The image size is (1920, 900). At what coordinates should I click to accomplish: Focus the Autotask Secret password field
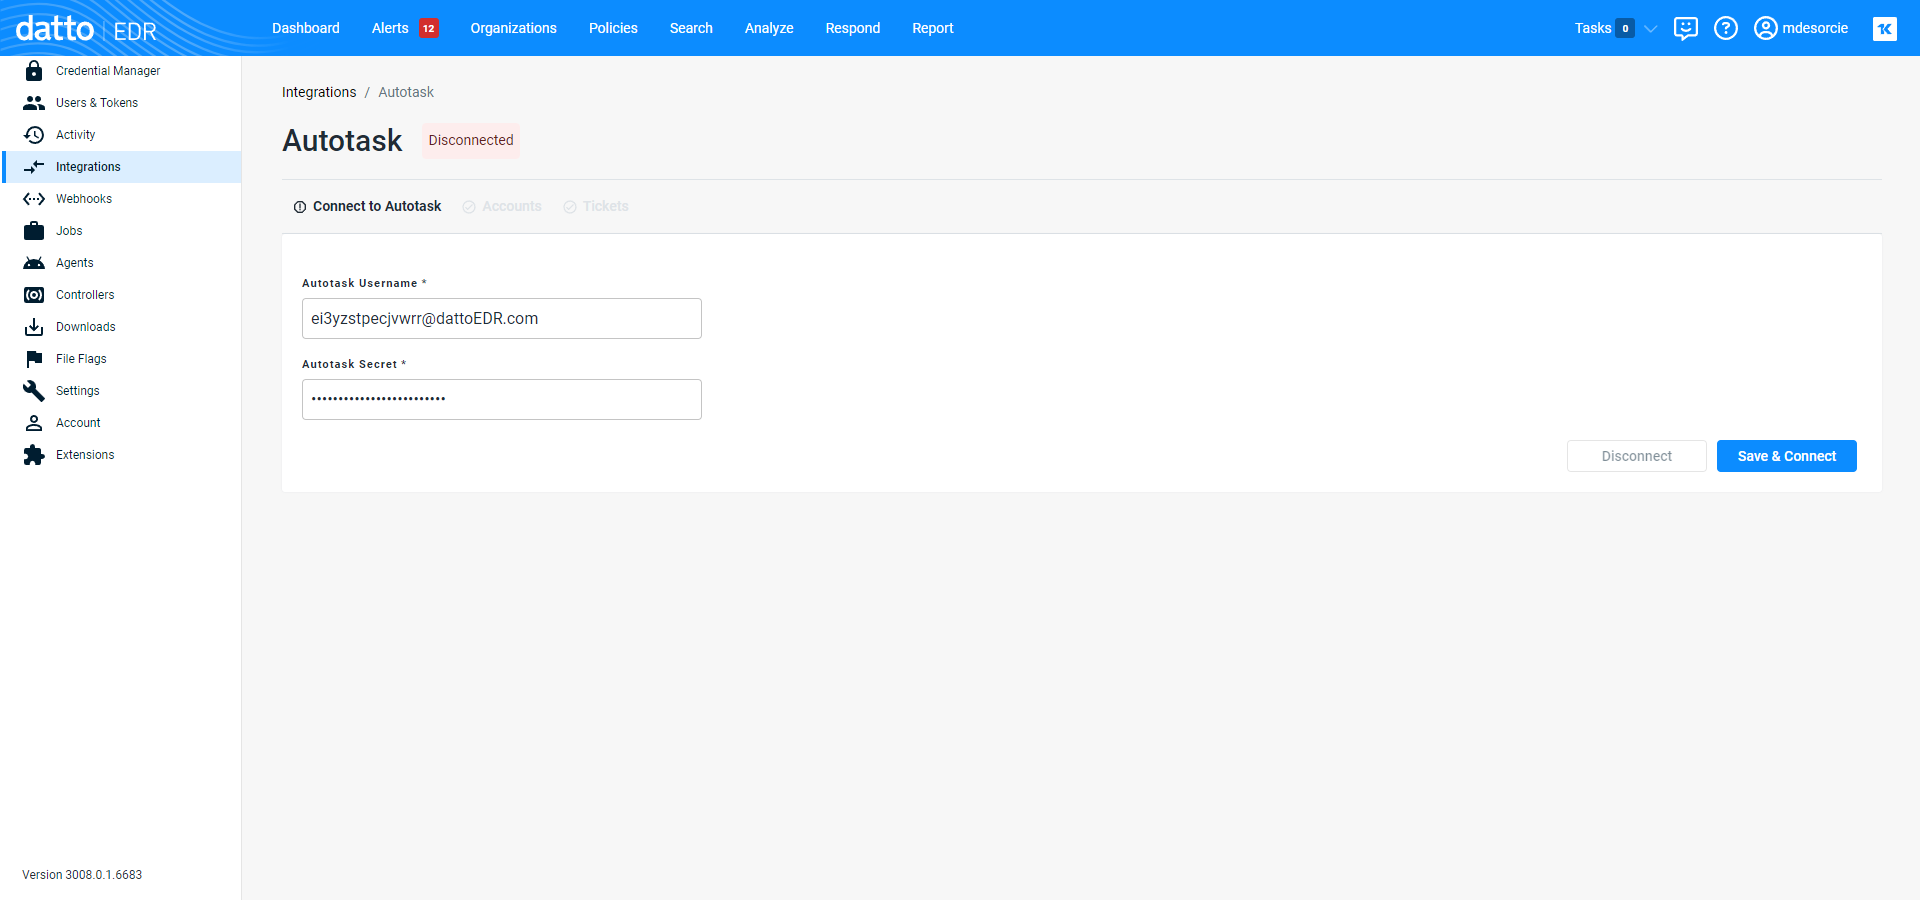coord(502,399)
